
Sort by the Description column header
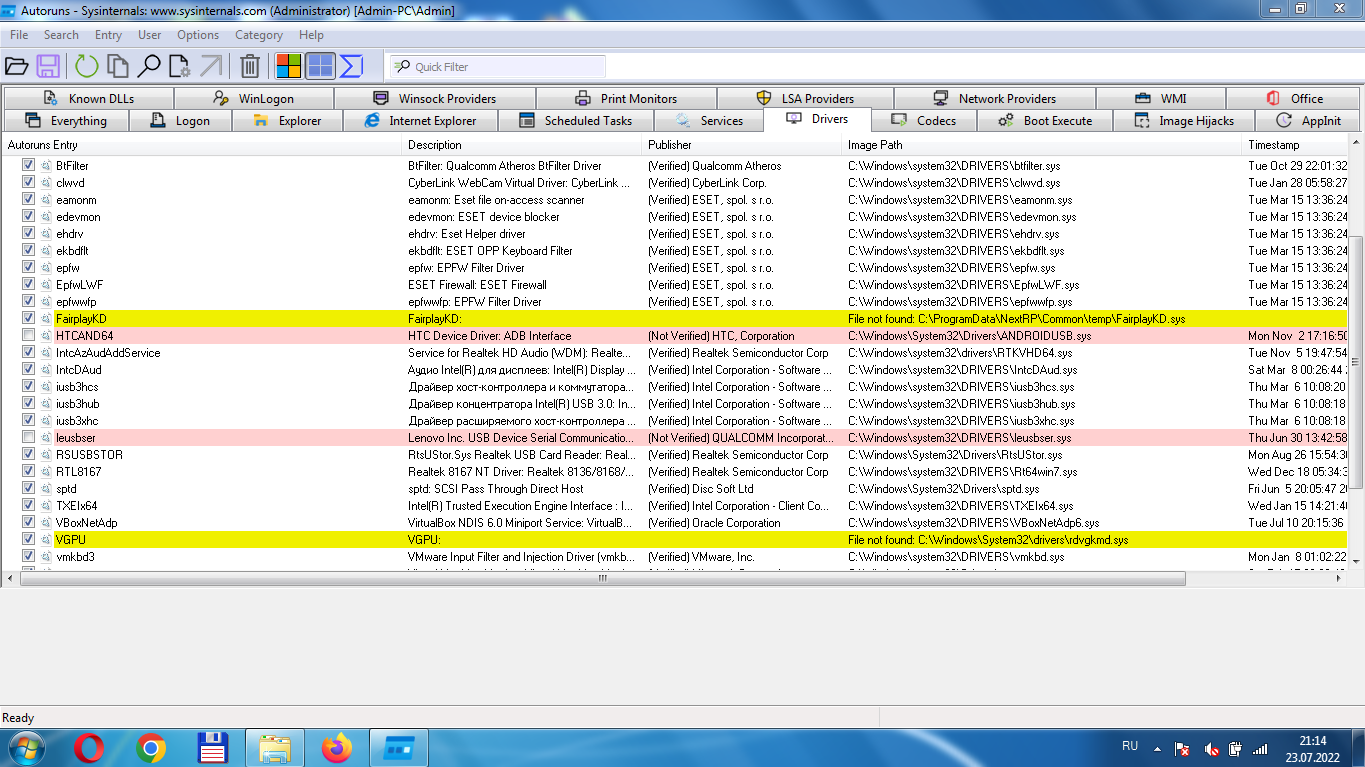point(523,145)
